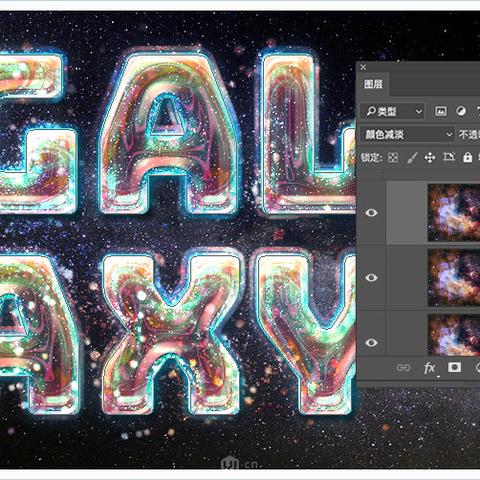Open the 类型 layer filter dropdown
This screenshot has width=480, height=480.
[392, 111]
